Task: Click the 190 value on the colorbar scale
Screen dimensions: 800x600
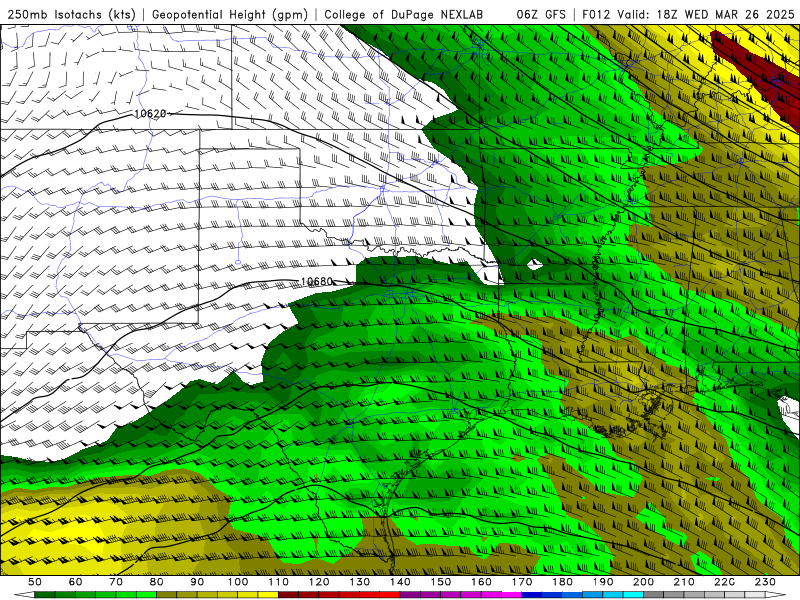Action: [603, 582]
